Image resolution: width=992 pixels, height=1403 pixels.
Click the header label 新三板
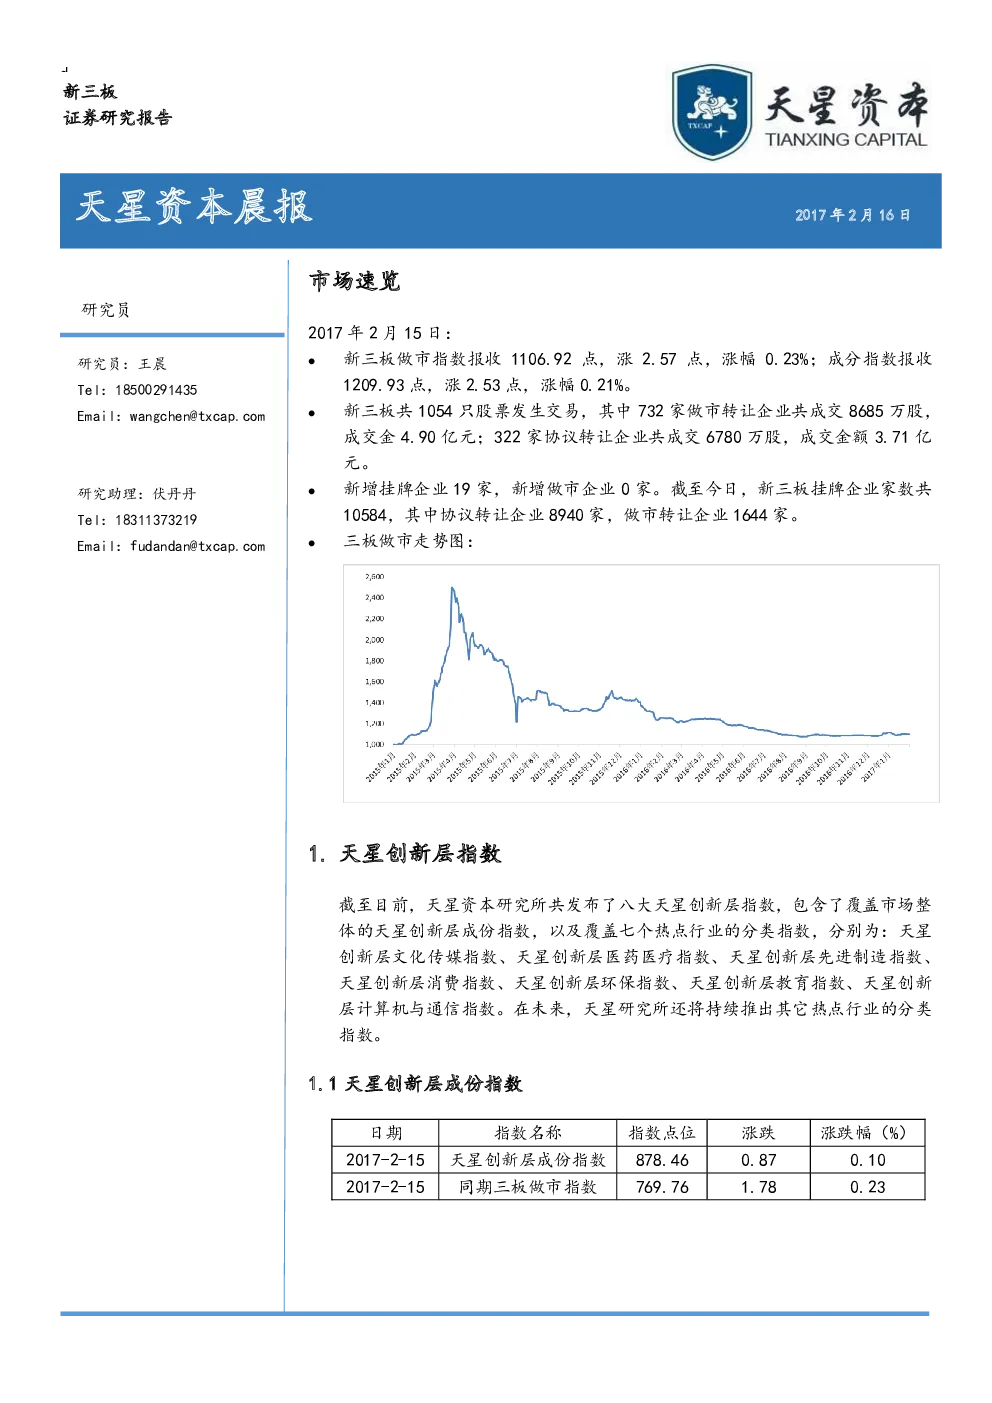click(90, 91)
